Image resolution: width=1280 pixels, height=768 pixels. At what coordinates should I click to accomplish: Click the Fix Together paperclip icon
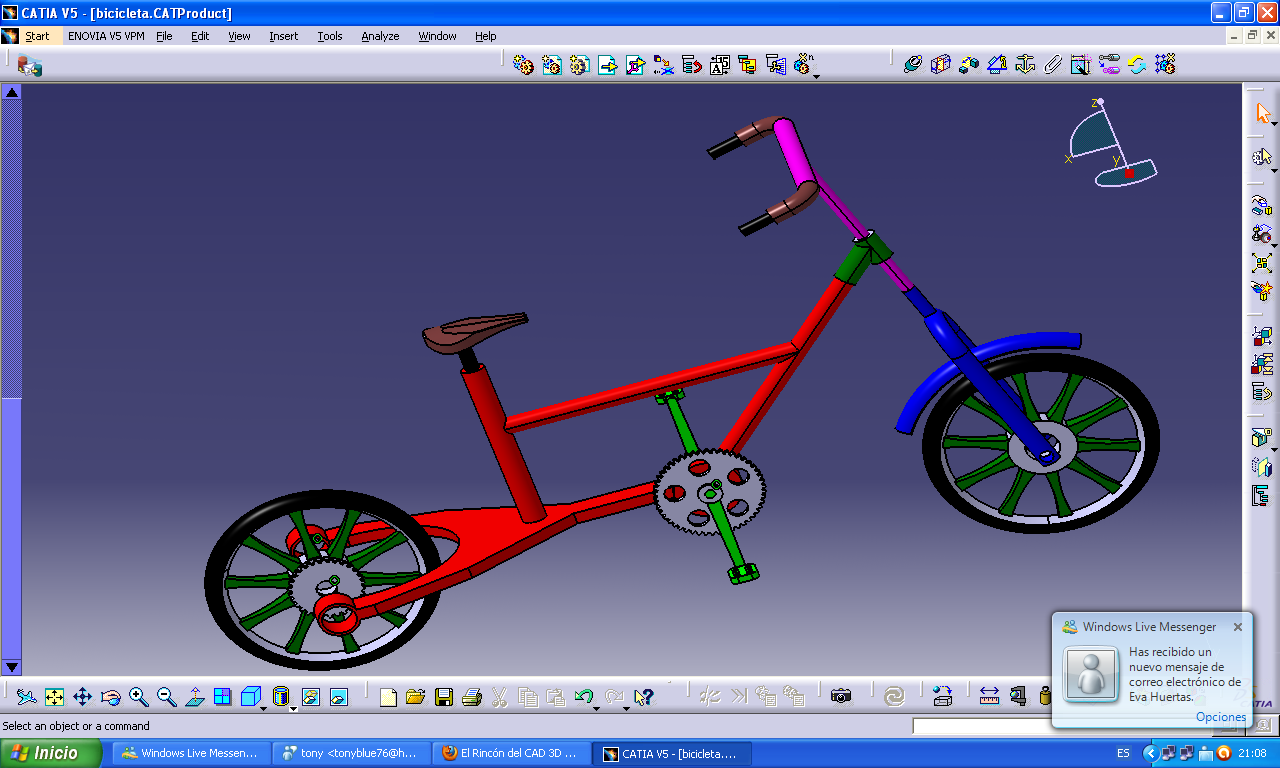coord(1052,65)
